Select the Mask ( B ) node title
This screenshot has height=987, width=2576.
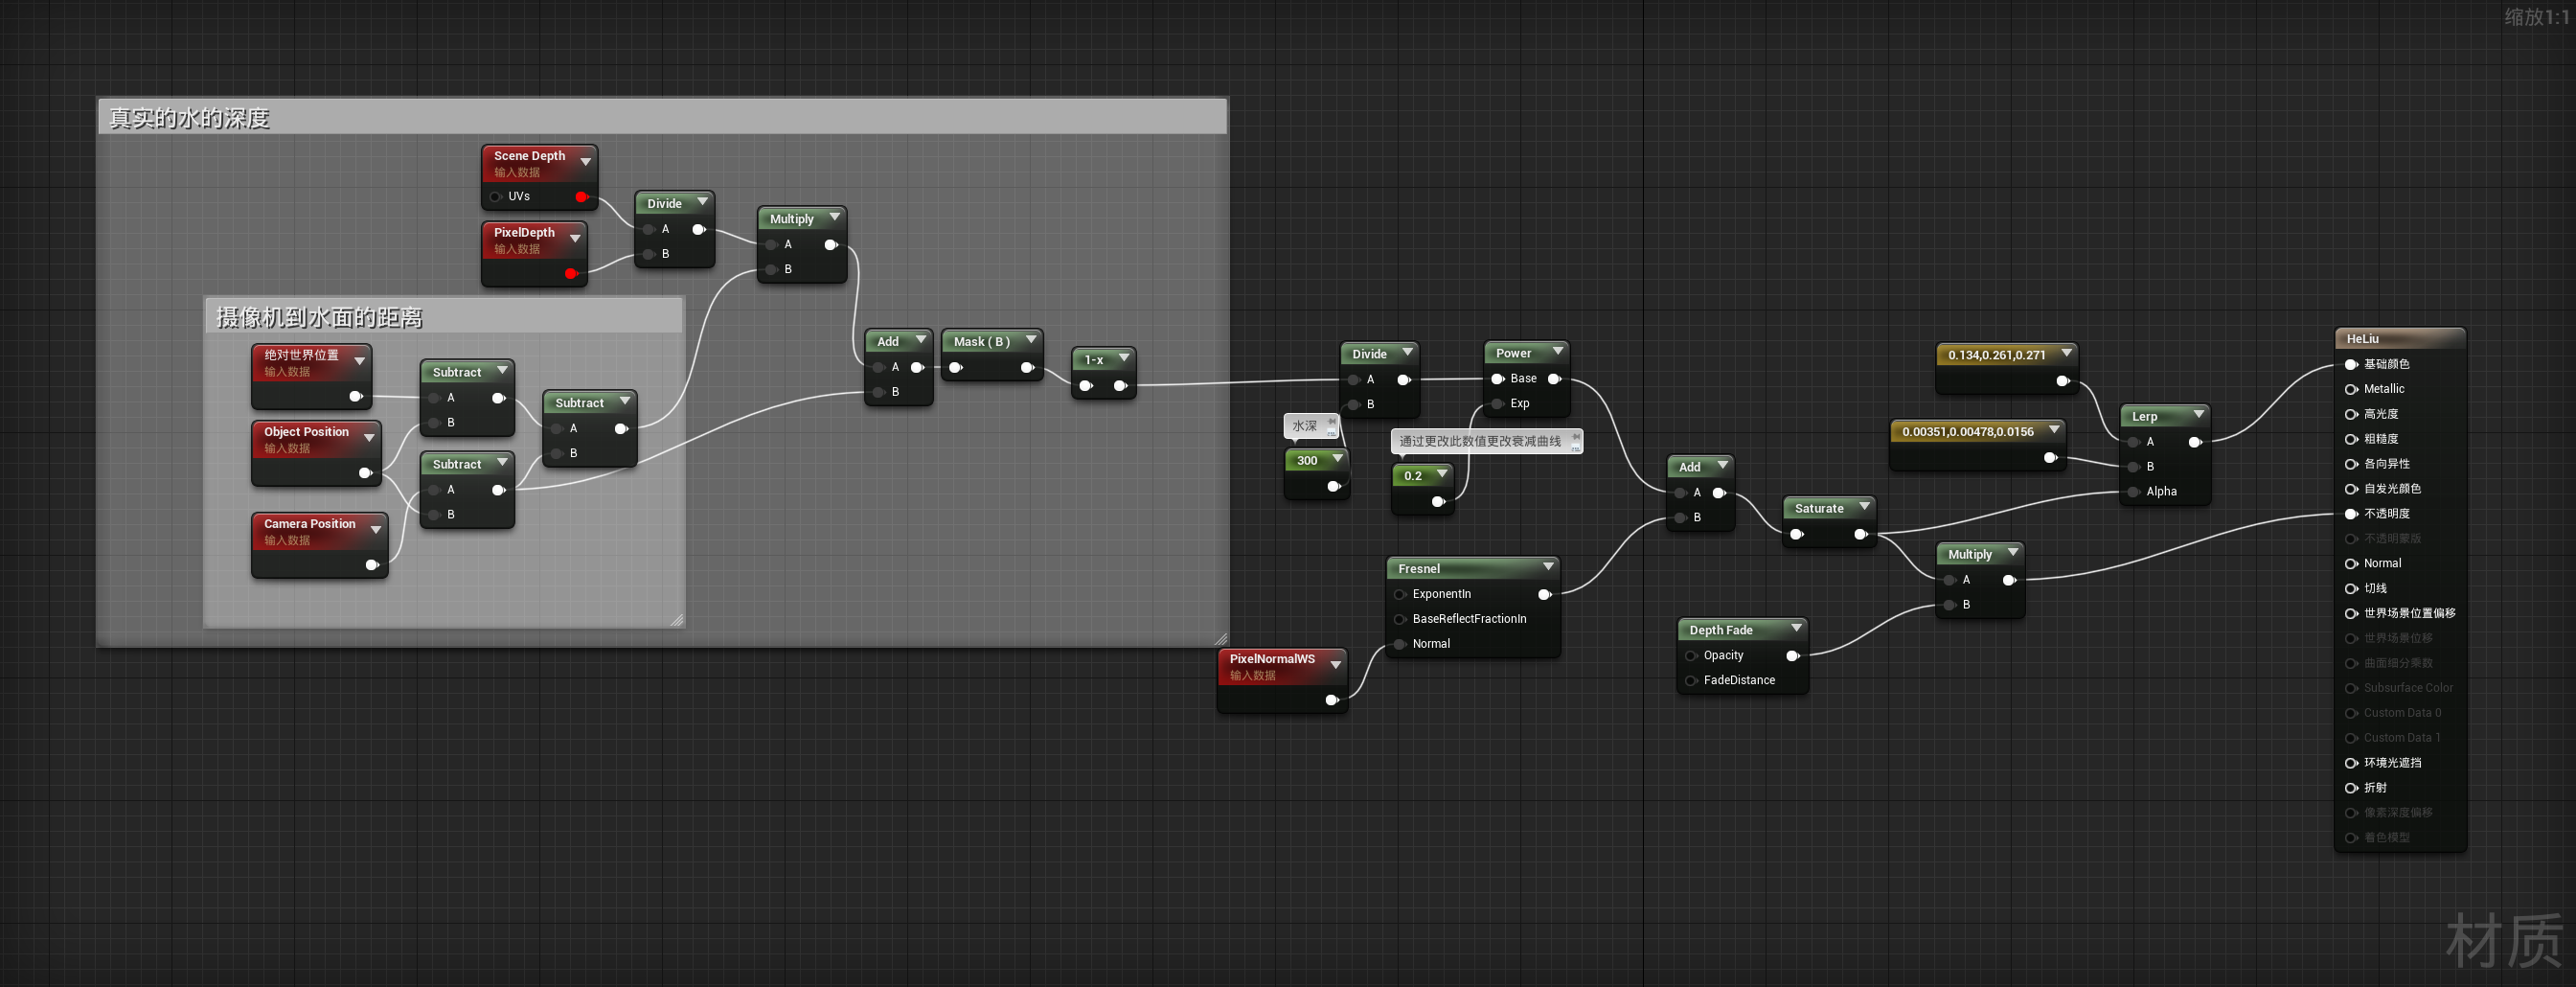pos(981,341)
